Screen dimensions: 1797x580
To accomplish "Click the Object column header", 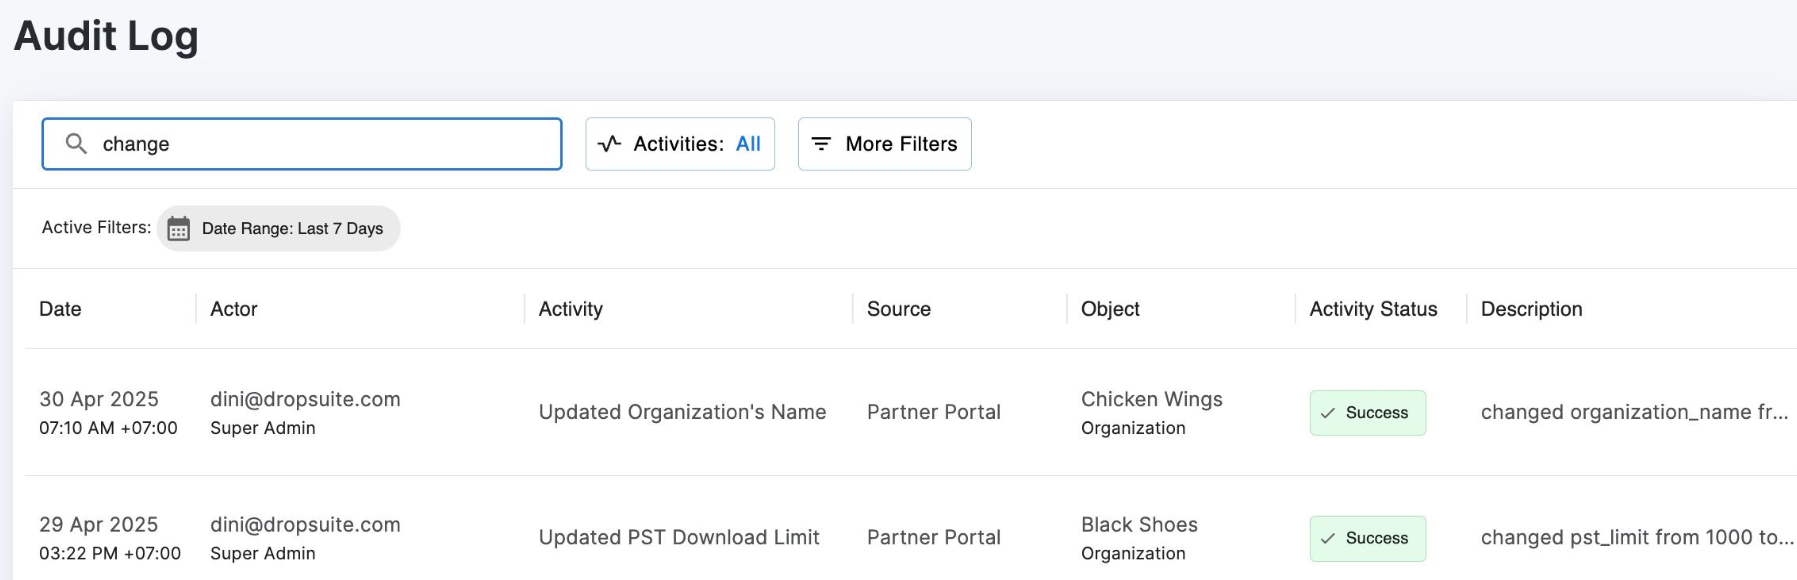I will [1110, 309].
